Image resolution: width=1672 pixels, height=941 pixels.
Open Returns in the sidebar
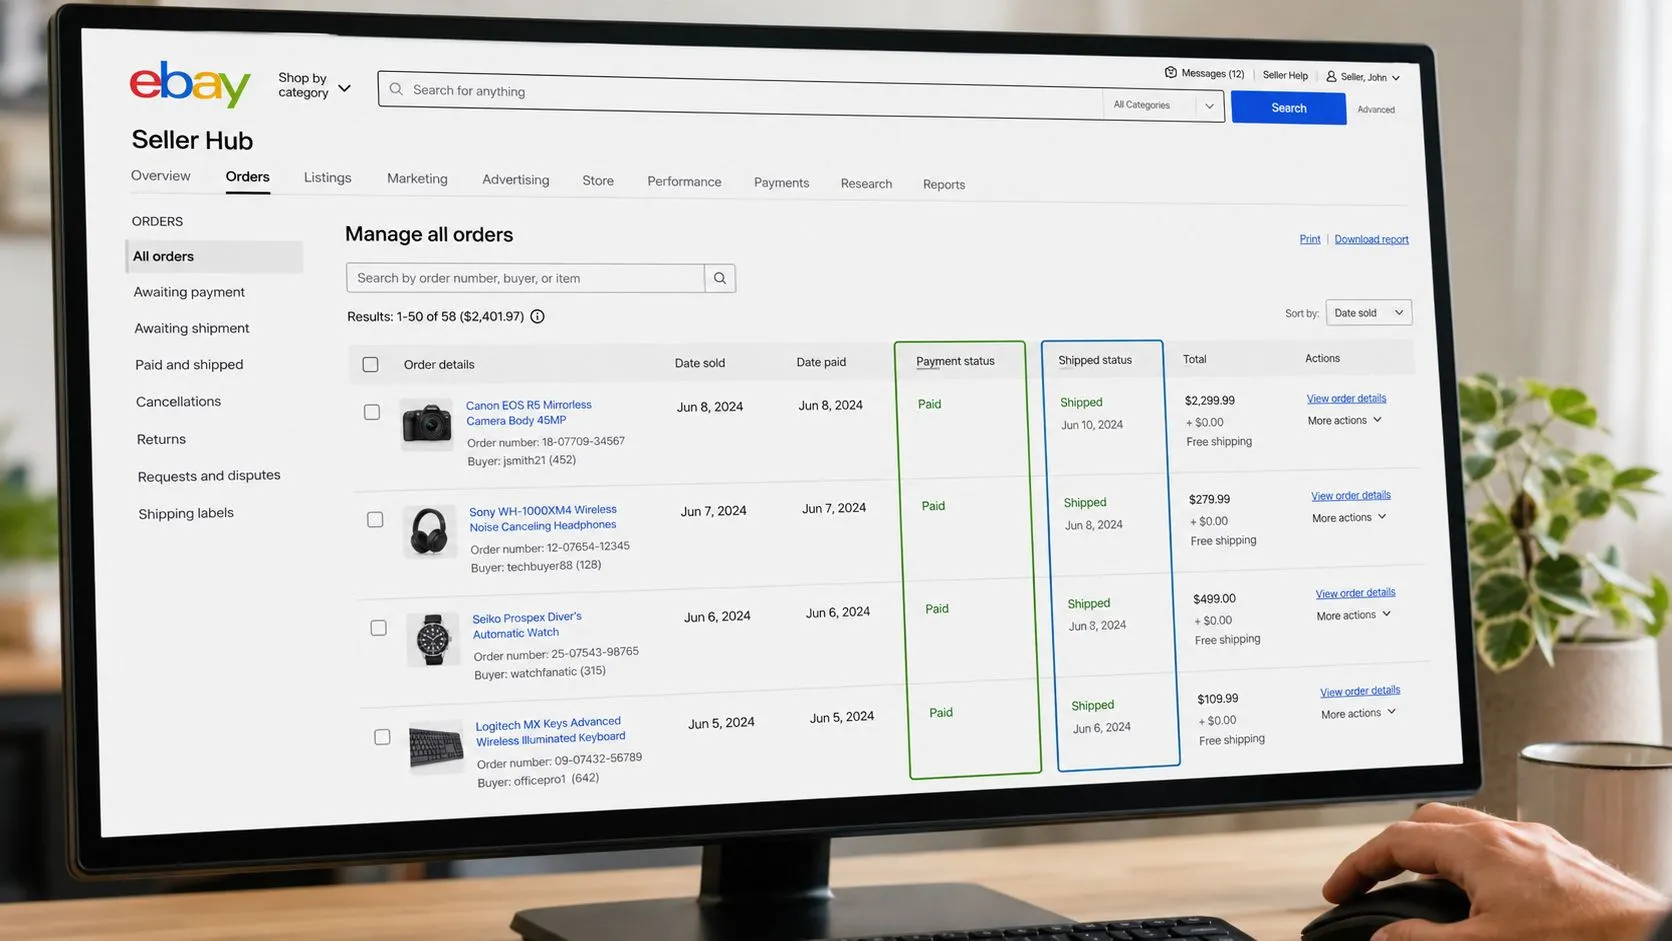(161, 439)
